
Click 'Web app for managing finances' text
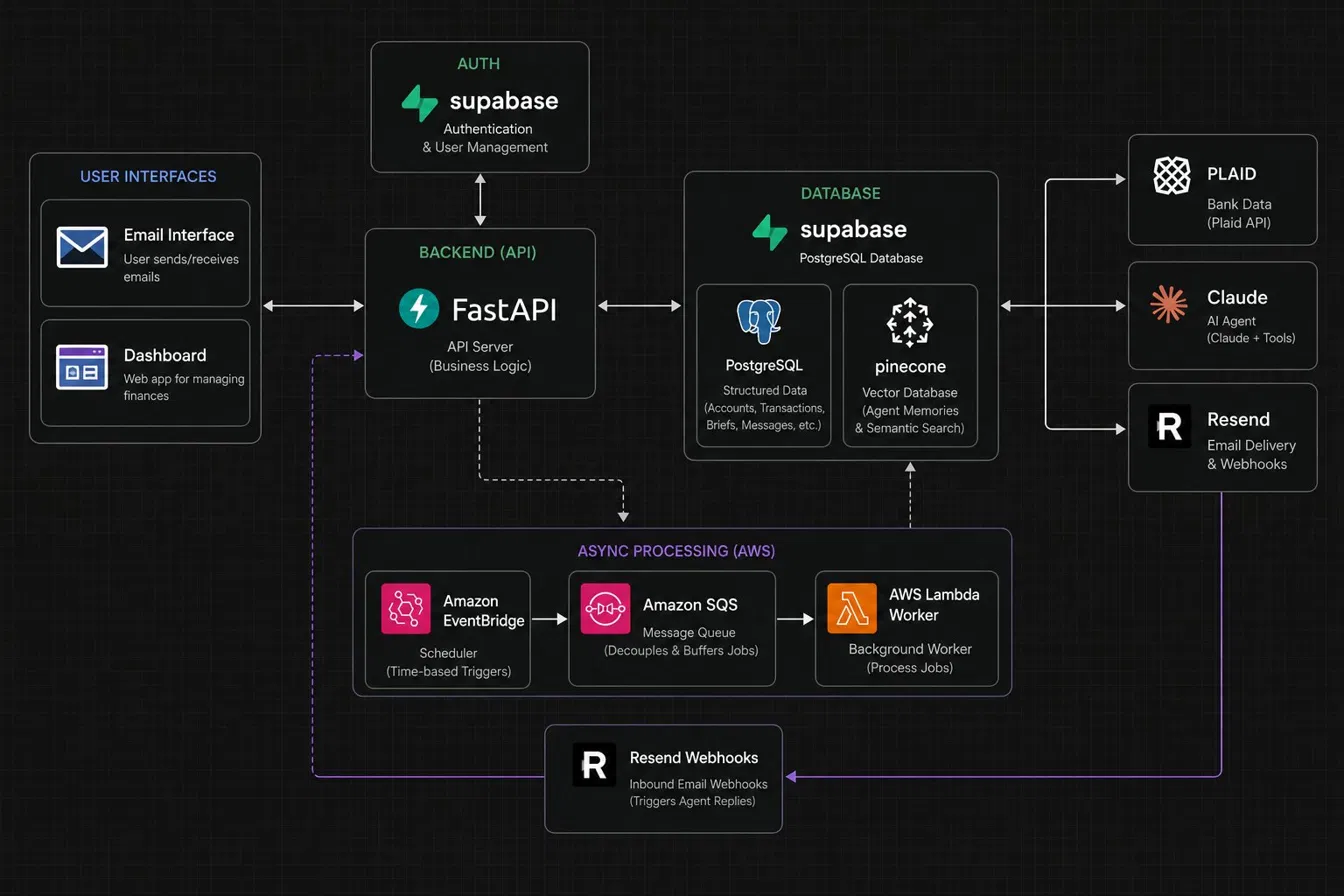tap(184, 388)
